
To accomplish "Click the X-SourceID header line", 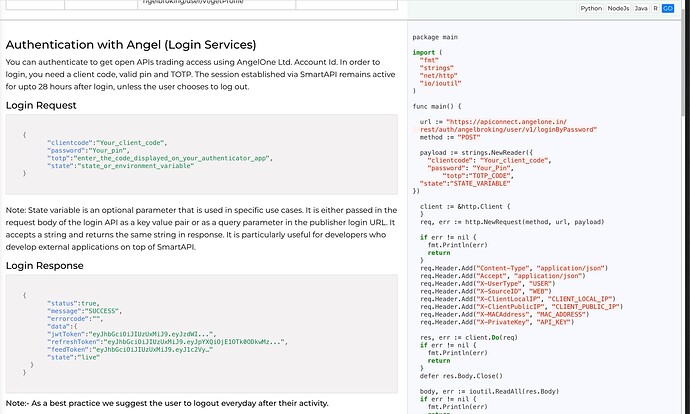I will pos(485,291).
